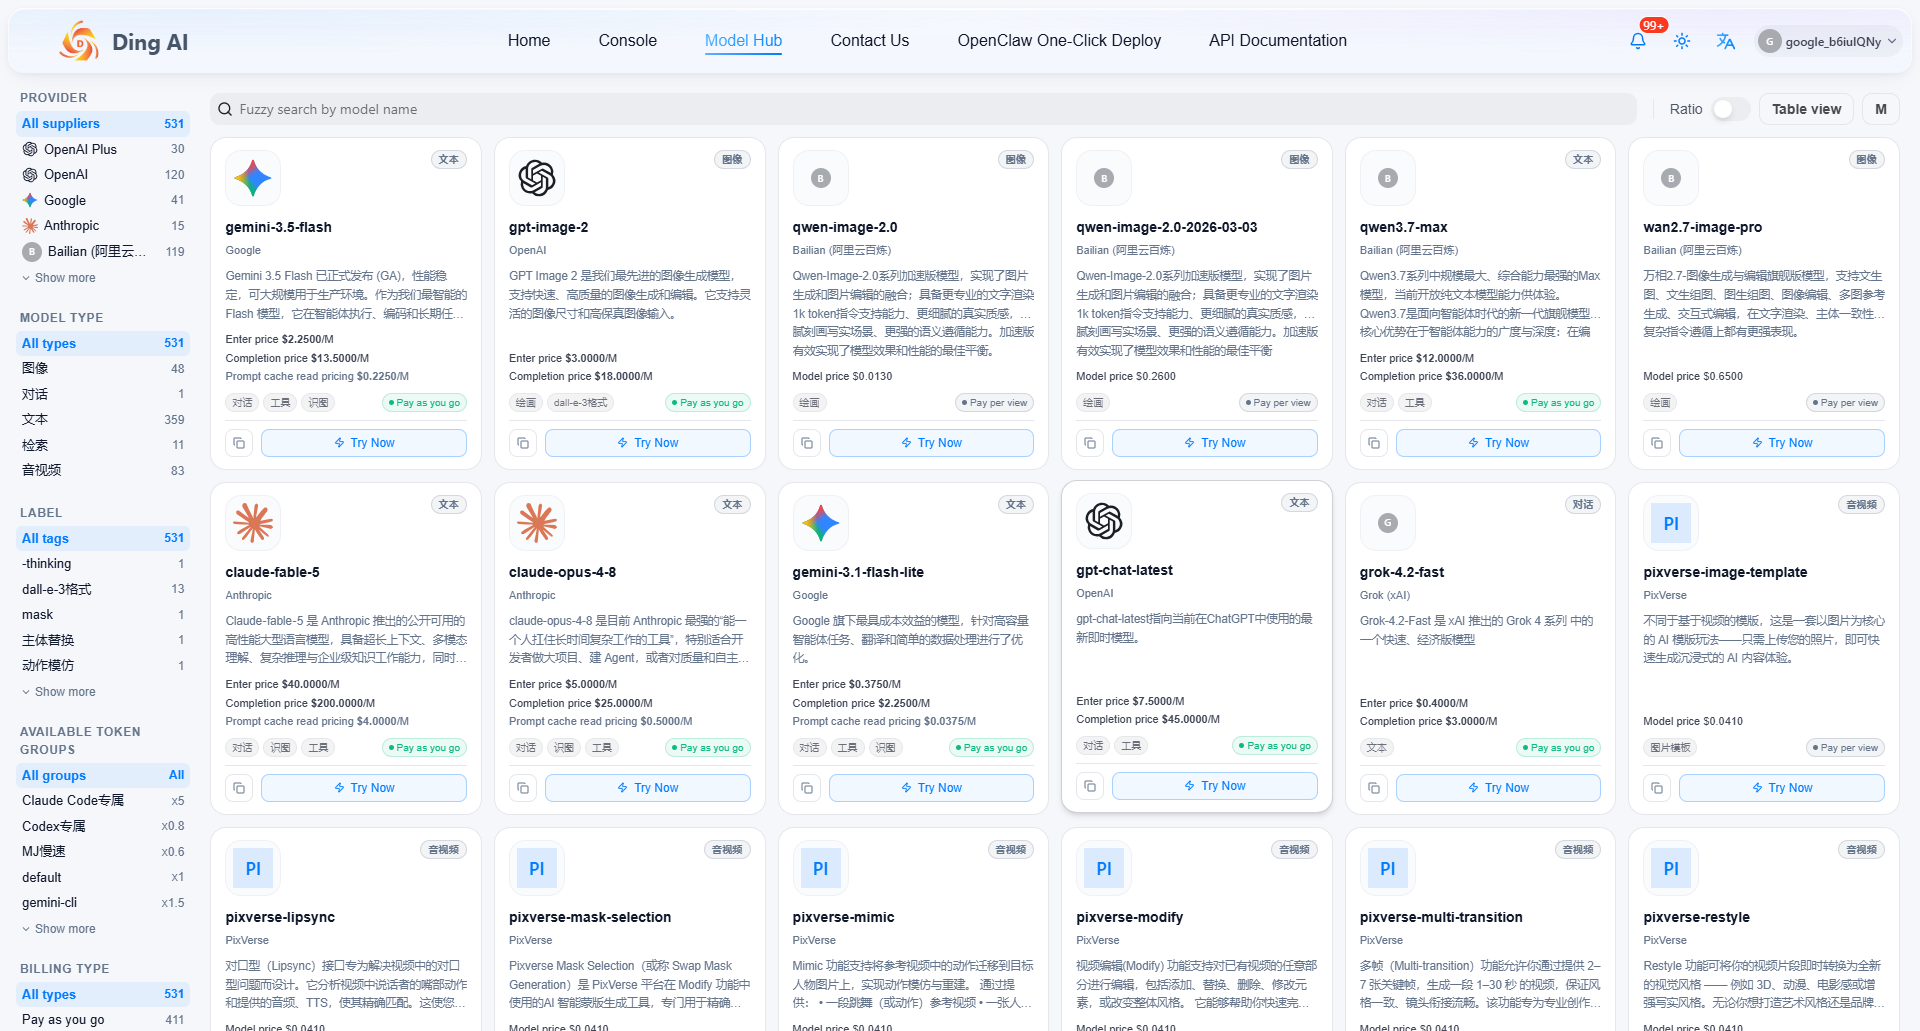Toggle the light/dark theme sun icon
Image resolution: width=1920 pixels, height=1031 pixels.
(1682, 41)
